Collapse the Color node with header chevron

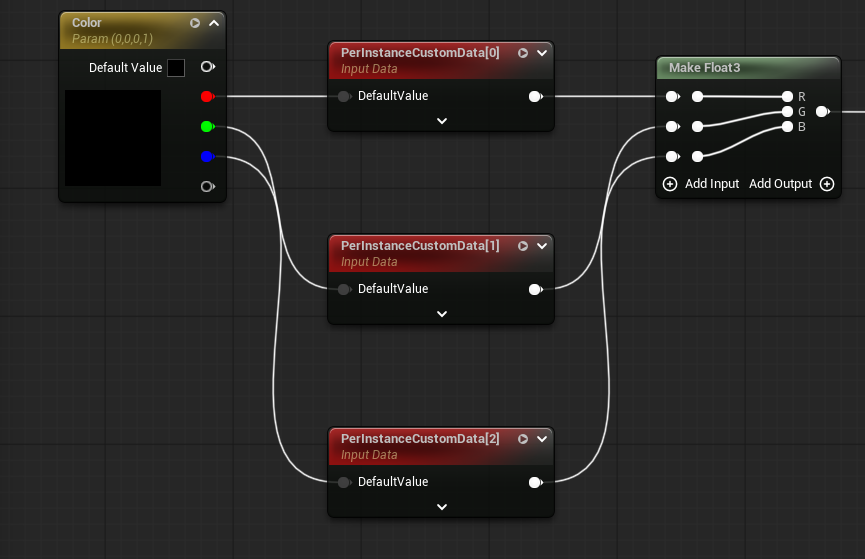click(213, 23)
